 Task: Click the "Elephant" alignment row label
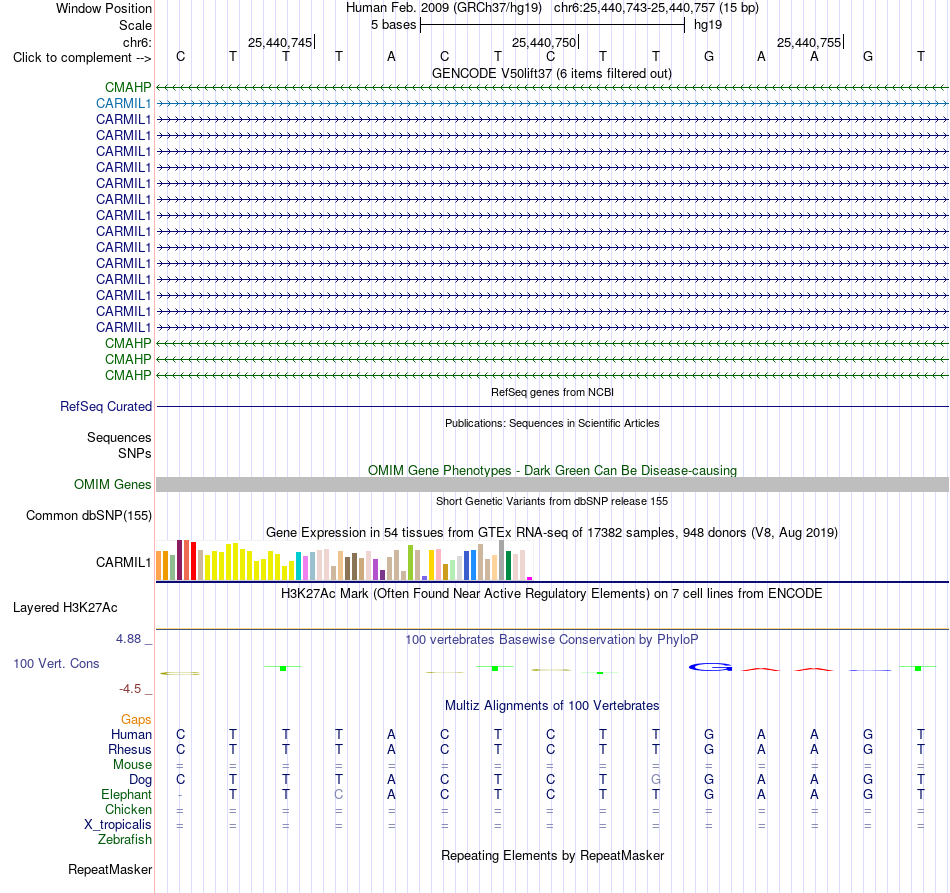pyautogui.click(x=126, y=794)
